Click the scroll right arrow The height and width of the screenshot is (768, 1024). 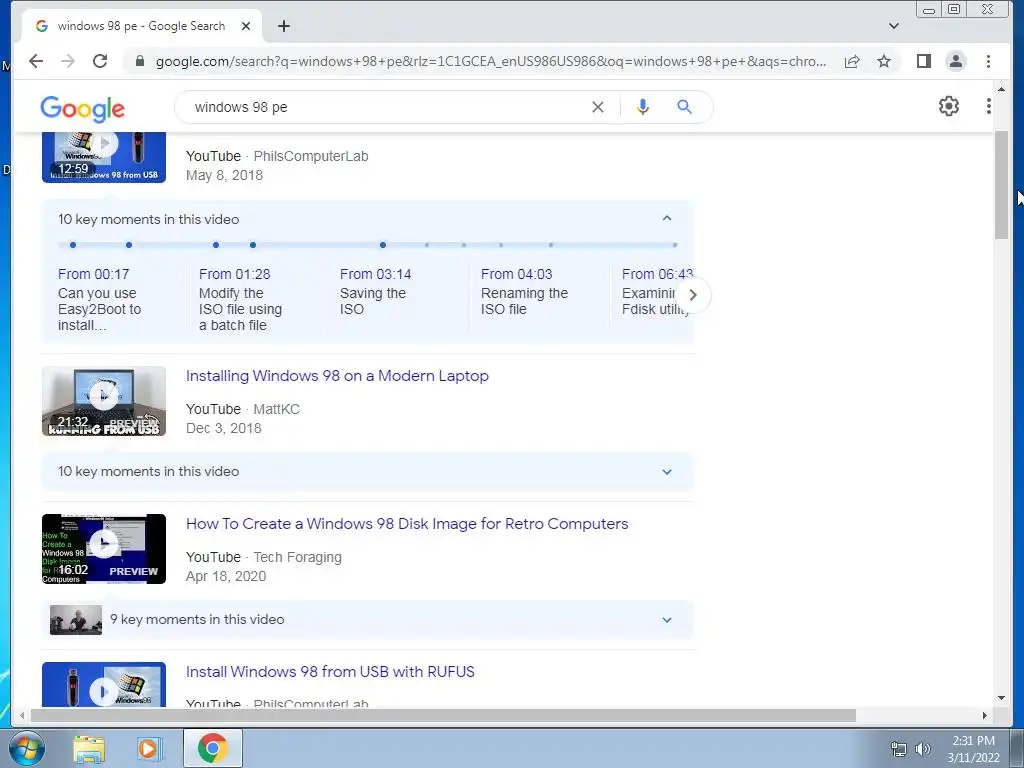click(984, 716)
